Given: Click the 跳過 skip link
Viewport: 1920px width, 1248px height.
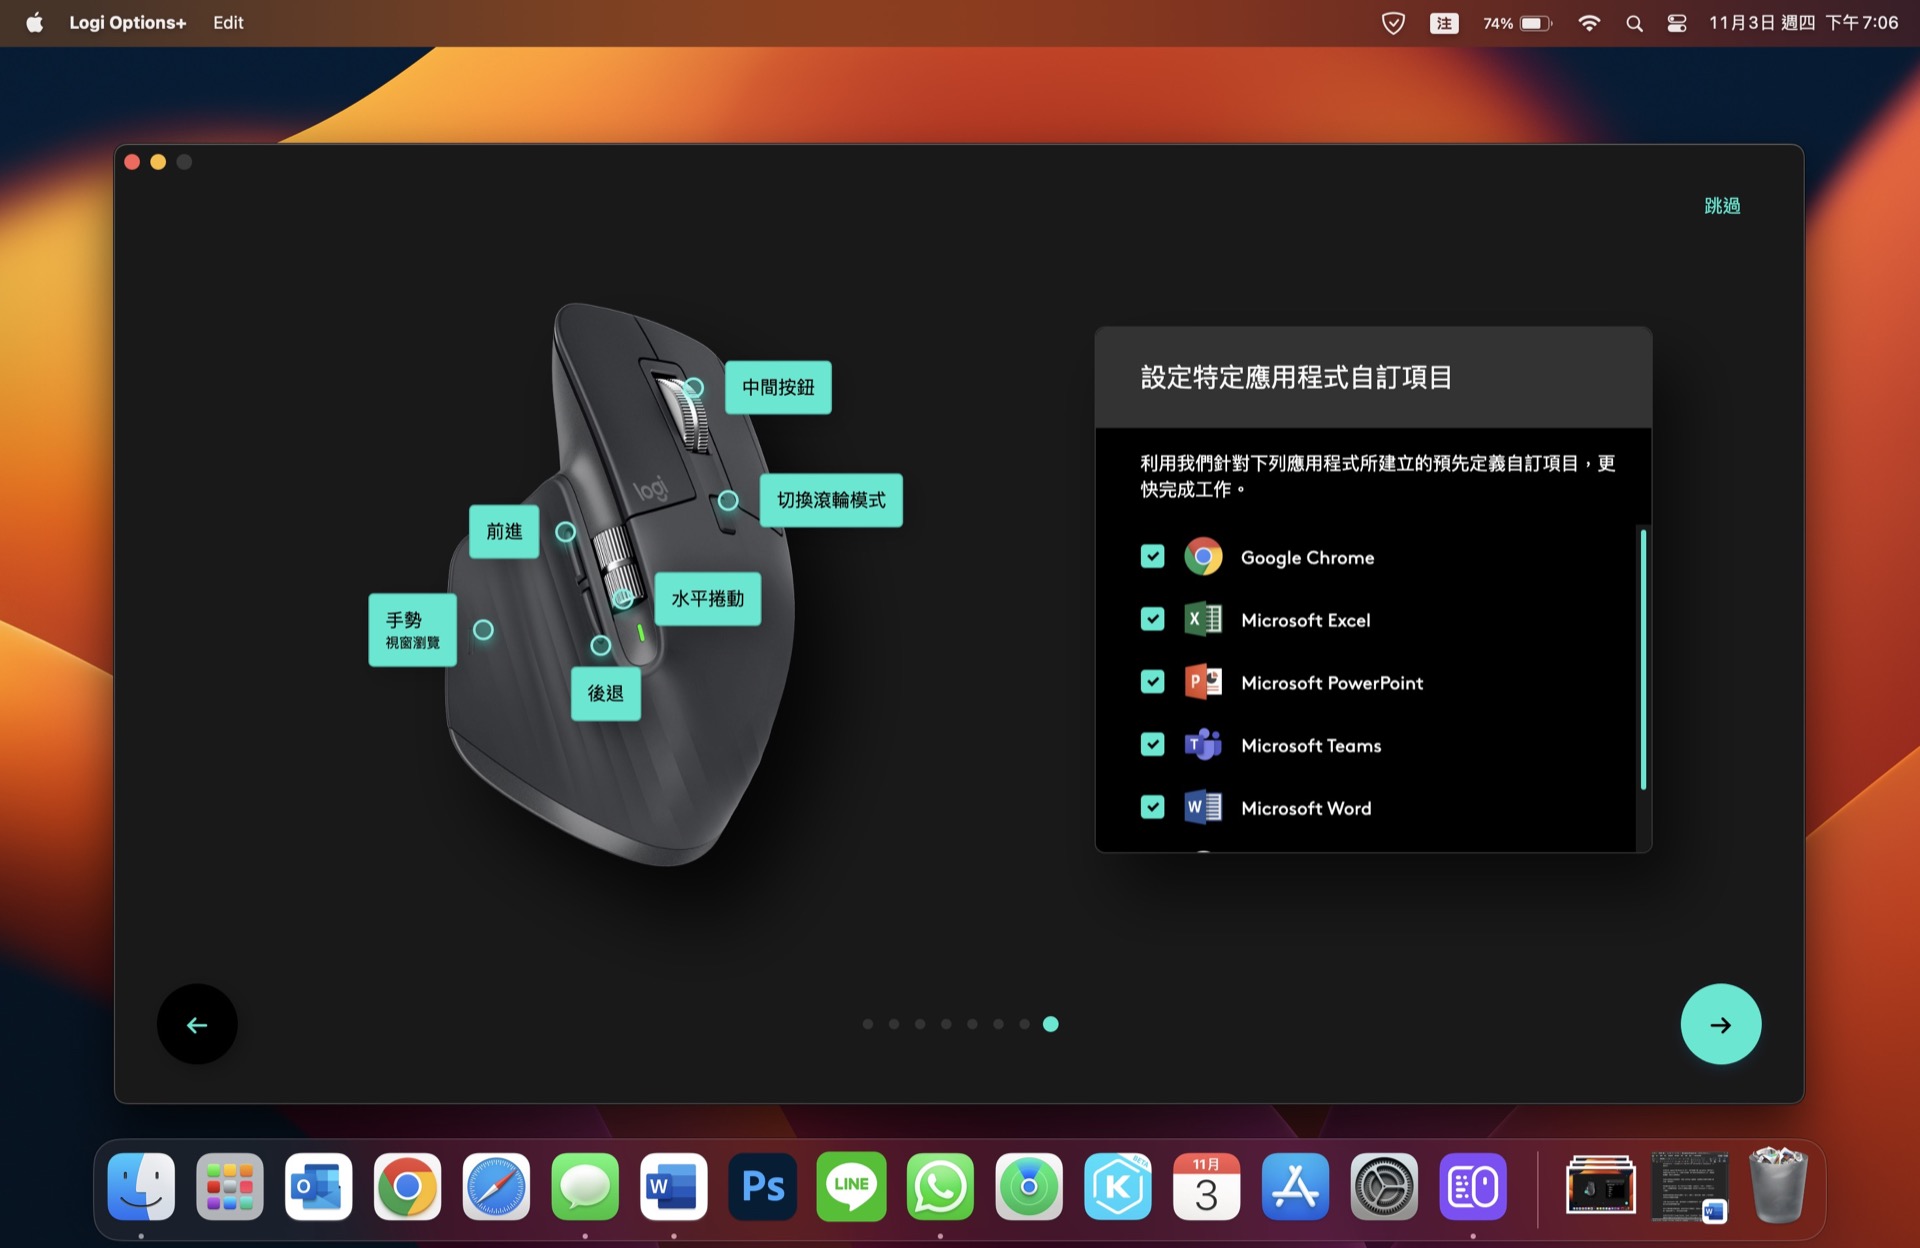Looking at the screenshot, I should coord(1722,205).
